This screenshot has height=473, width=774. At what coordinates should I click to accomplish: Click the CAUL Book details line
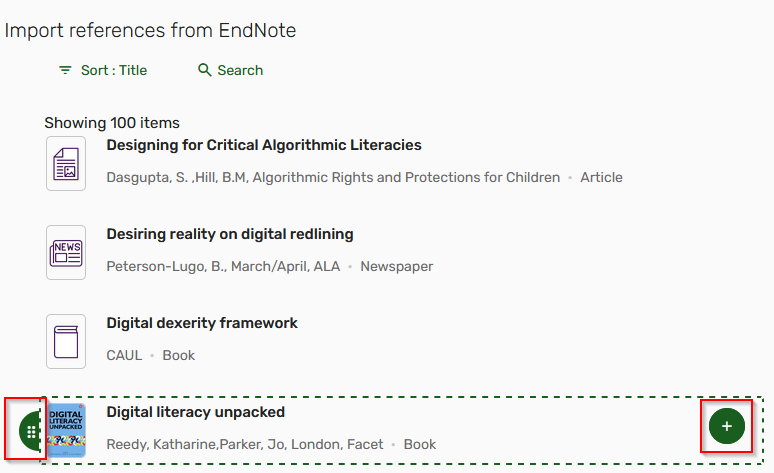(x=151, y=355)
